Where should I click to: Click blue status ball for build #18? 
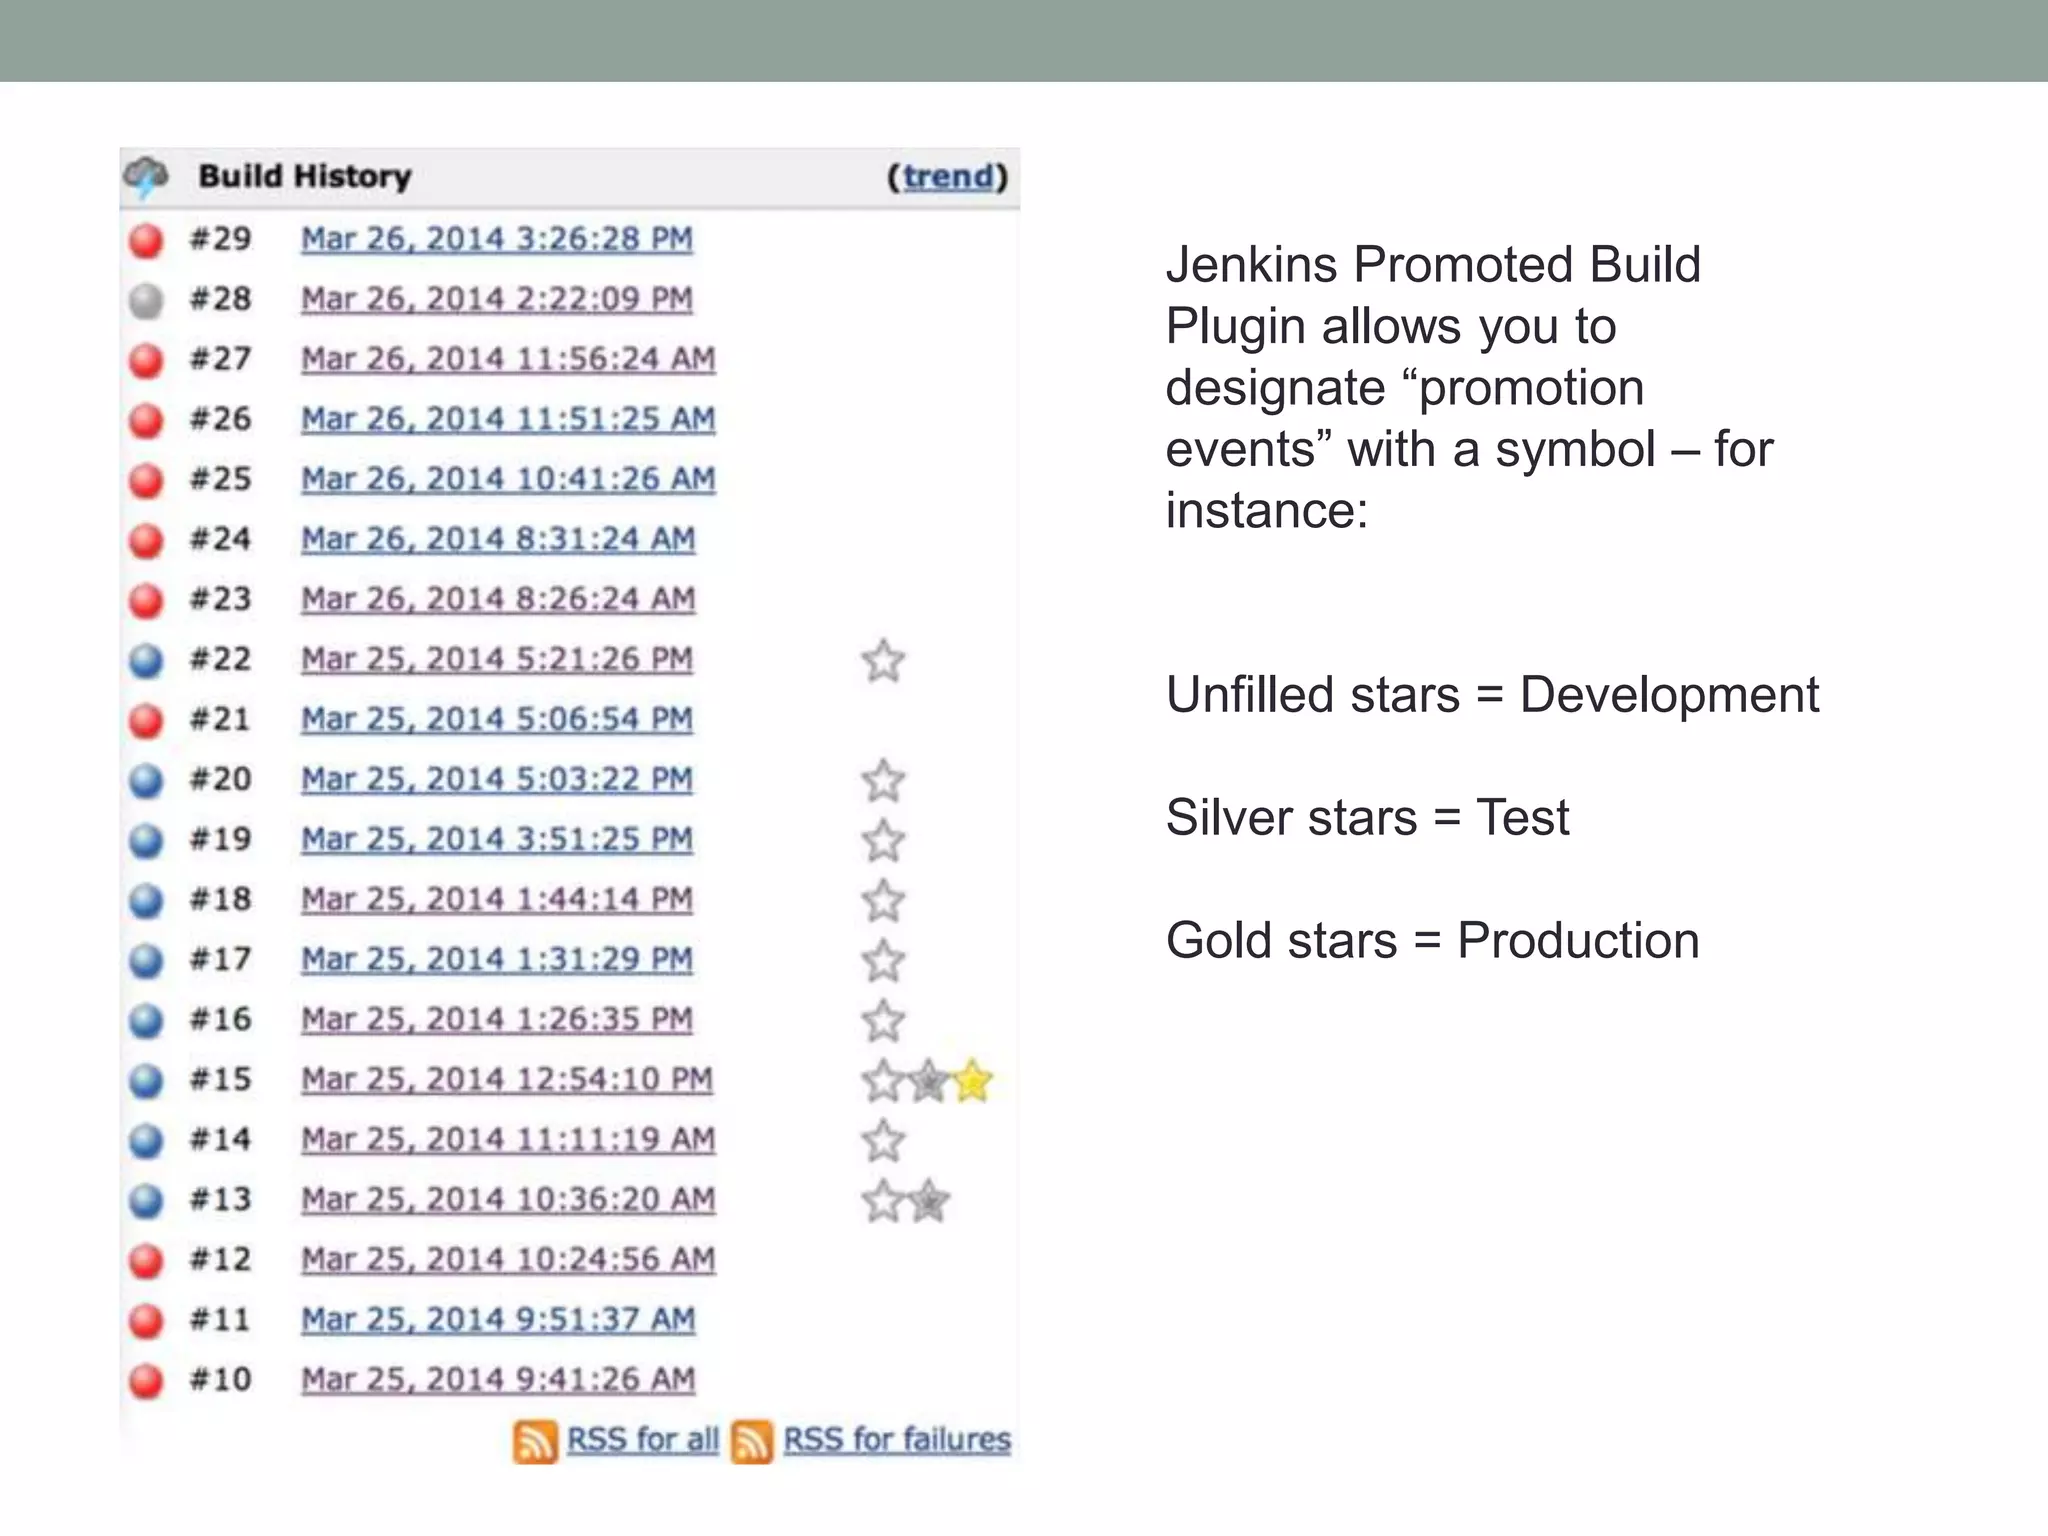(x=146, y=900)
